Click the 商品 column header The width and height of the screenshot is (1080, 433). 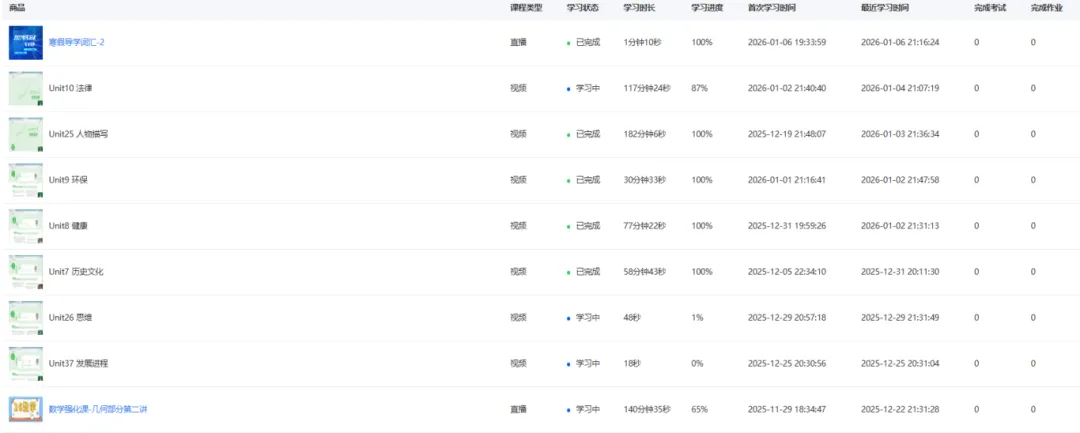17,8
